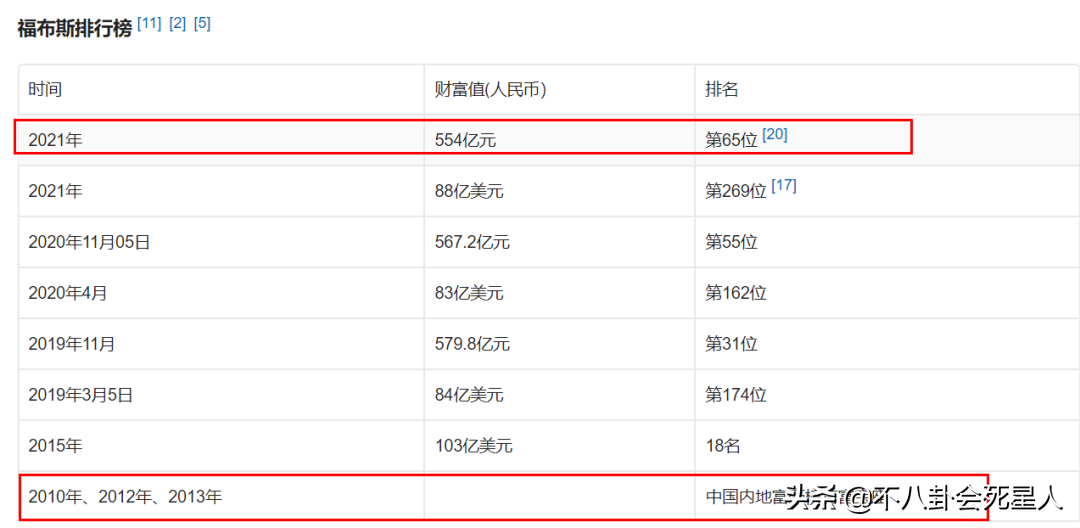Select the 567.2亿元 wealth cell
The width and height of the screenshot is (1080, 528).
click(x=472, y=242)
